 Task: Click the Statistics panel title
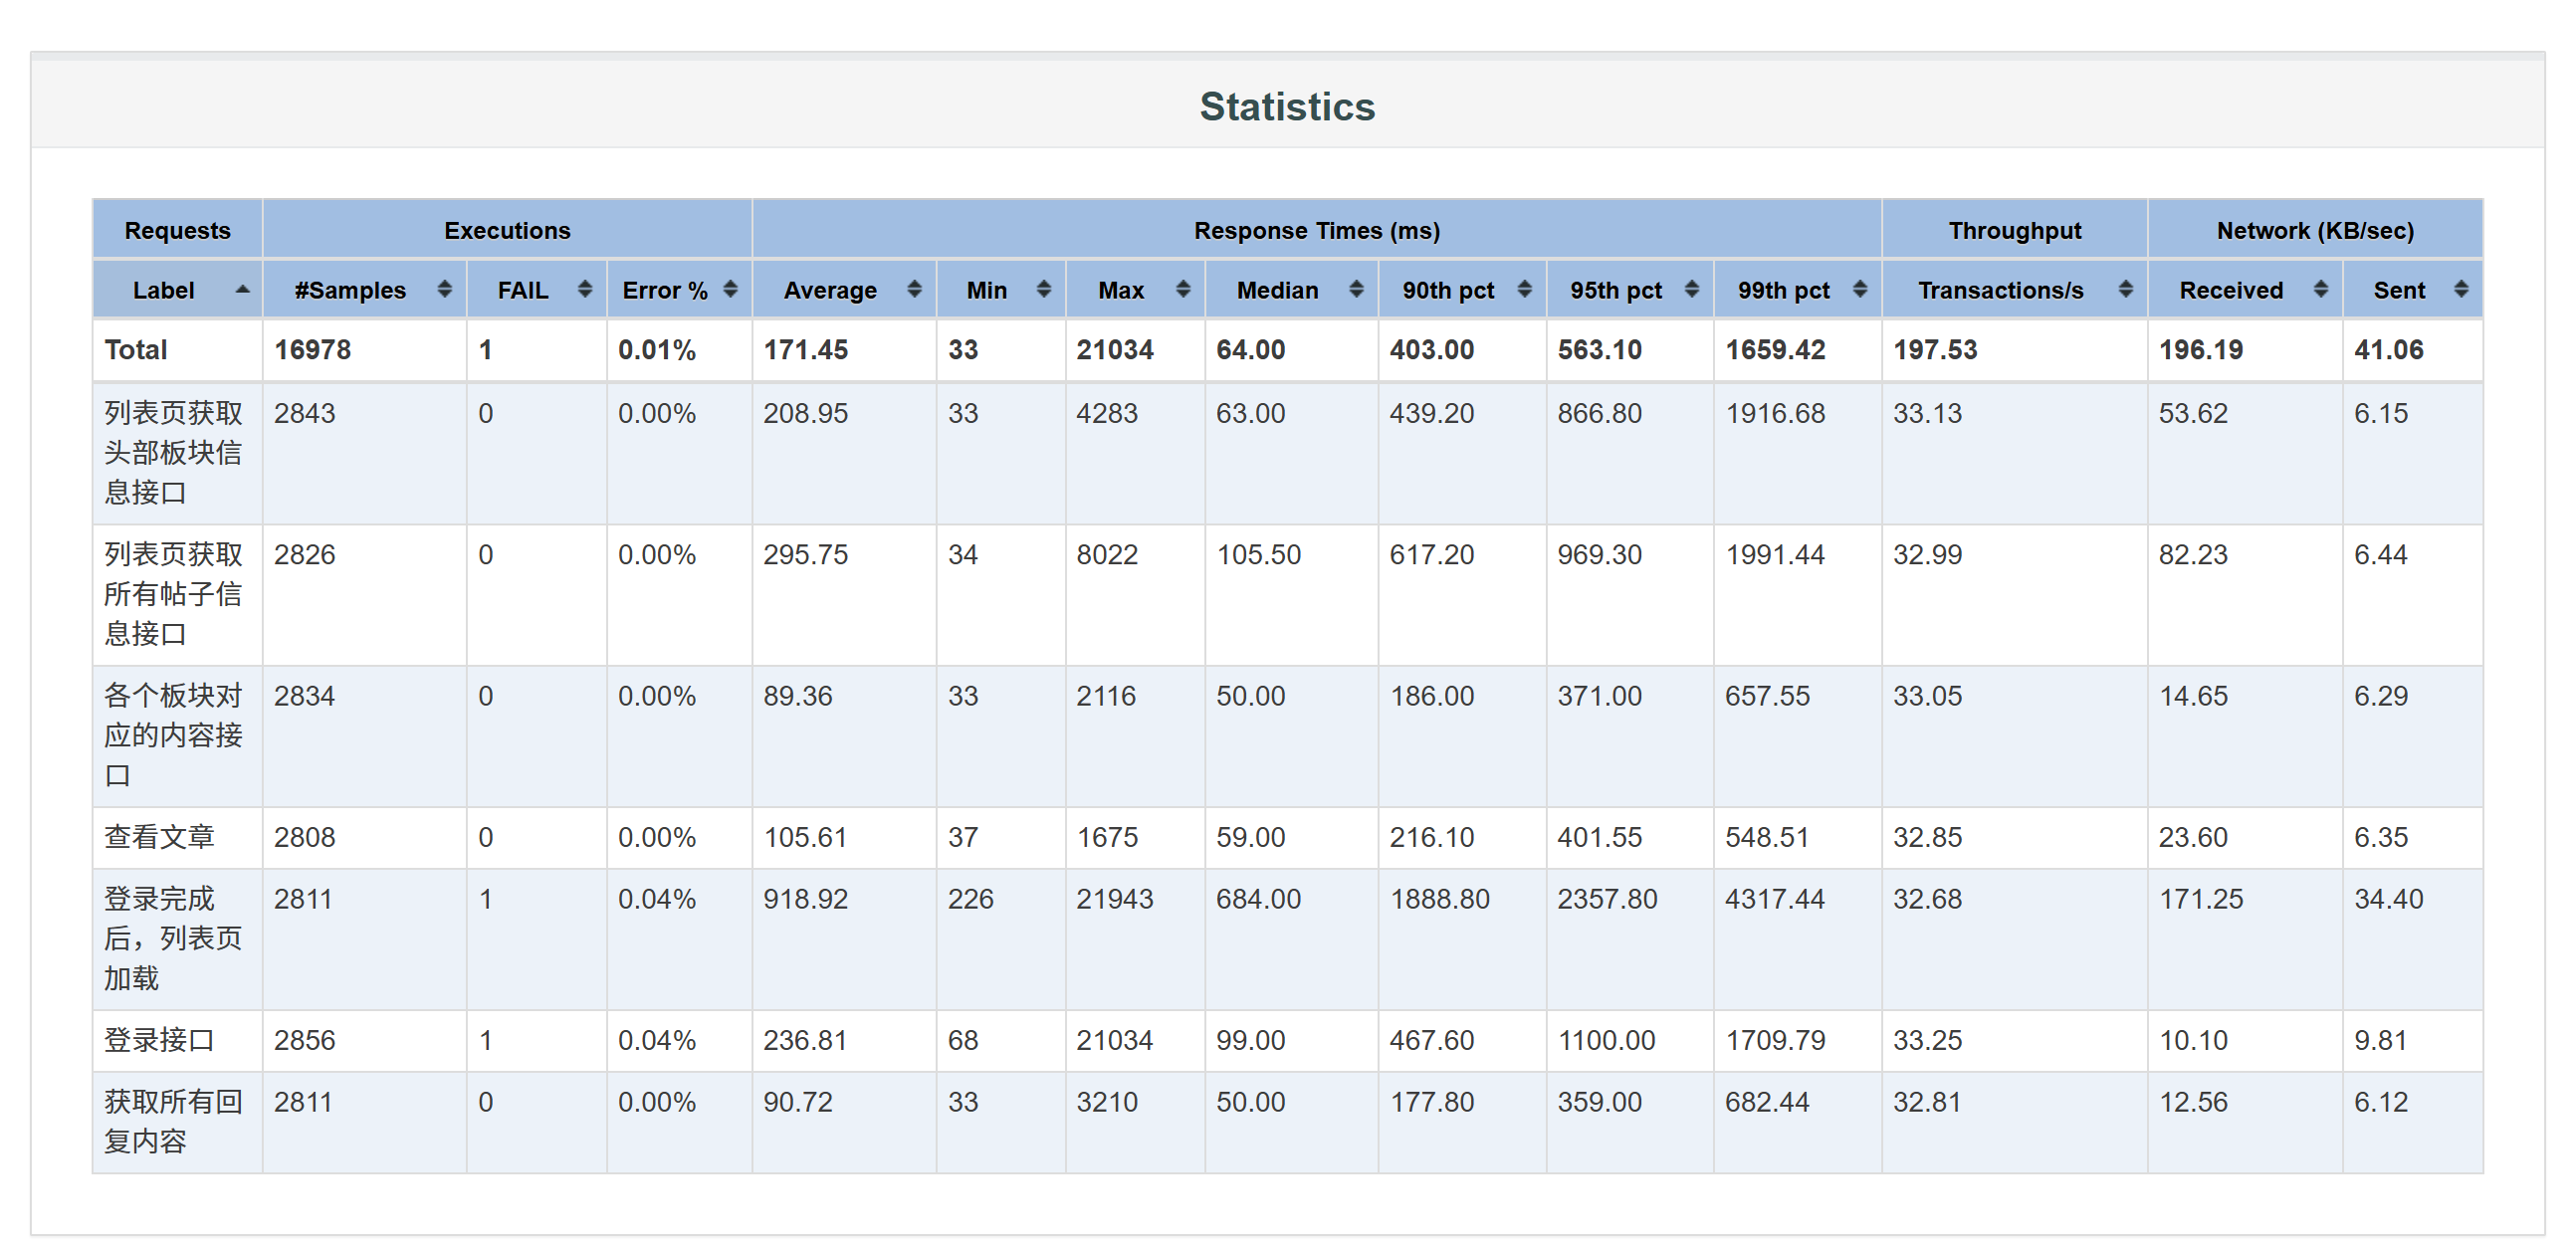pyautogui.click(x=1287, y=107)
